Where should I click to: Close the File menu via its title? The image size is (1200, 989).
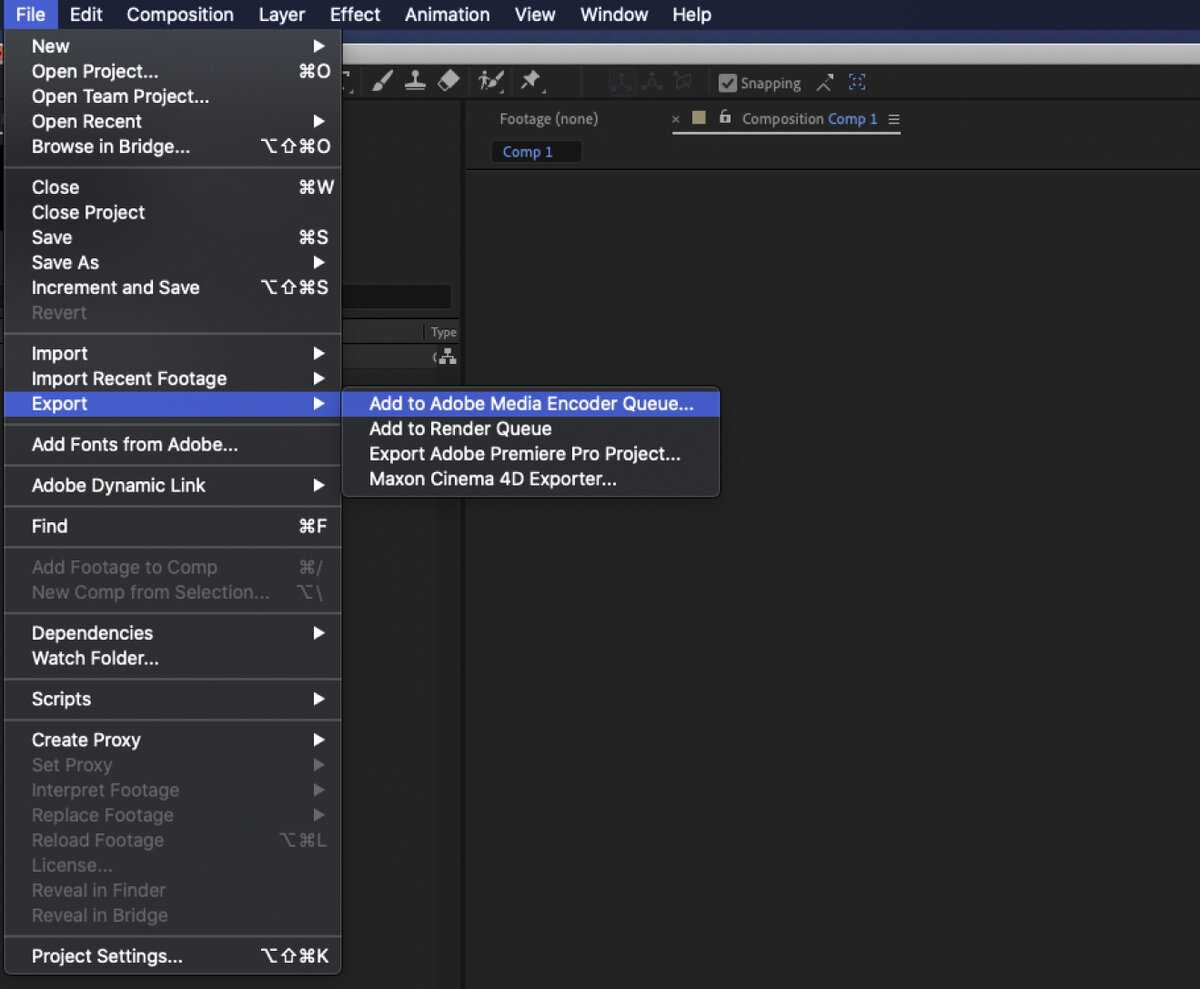point(30,14)
